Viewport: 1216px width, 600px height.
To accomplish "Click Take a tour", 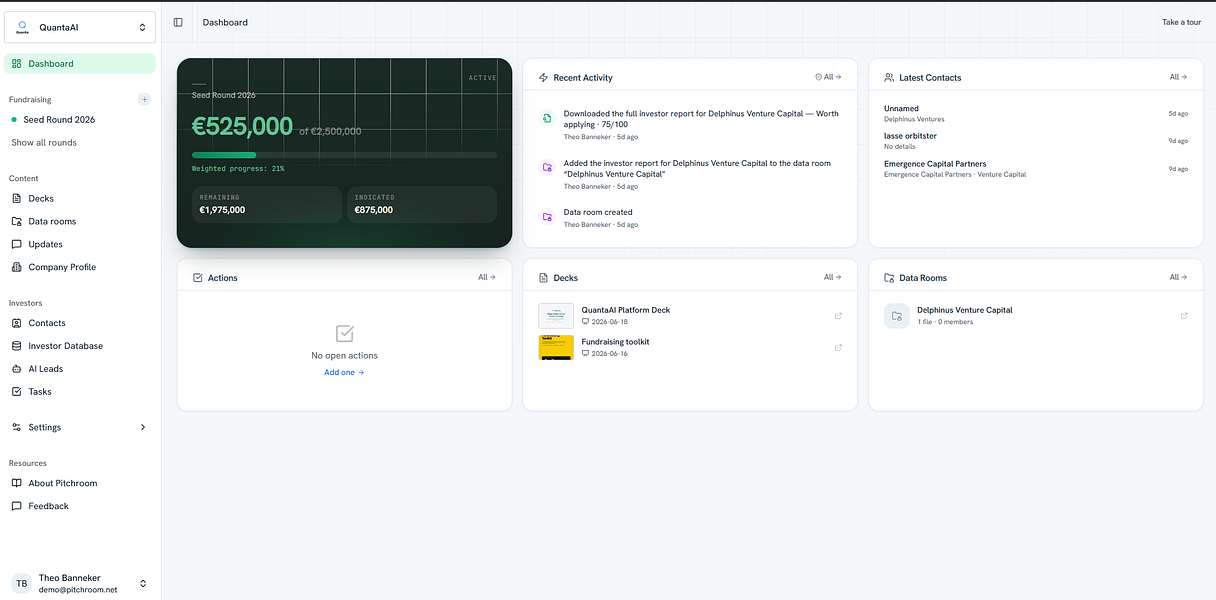I will 1181,22.
